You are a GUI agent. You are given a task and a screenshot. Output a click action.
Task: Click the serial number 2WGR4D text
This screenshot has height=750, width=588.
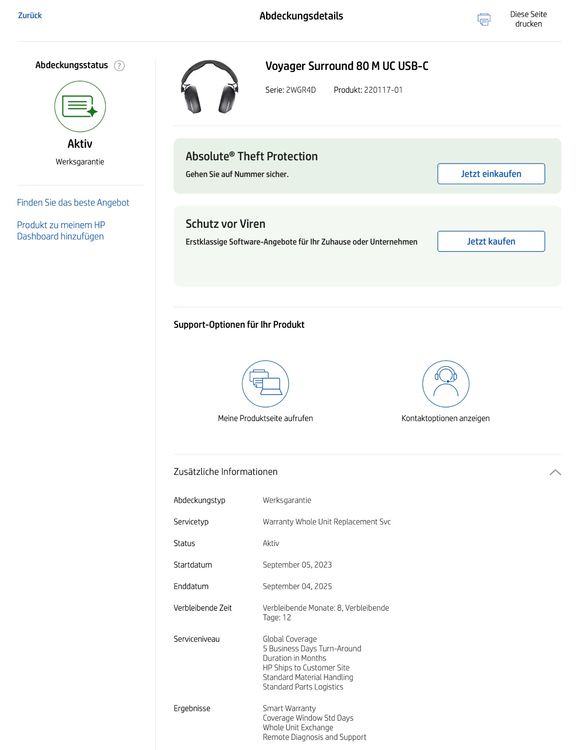[301, 90]
